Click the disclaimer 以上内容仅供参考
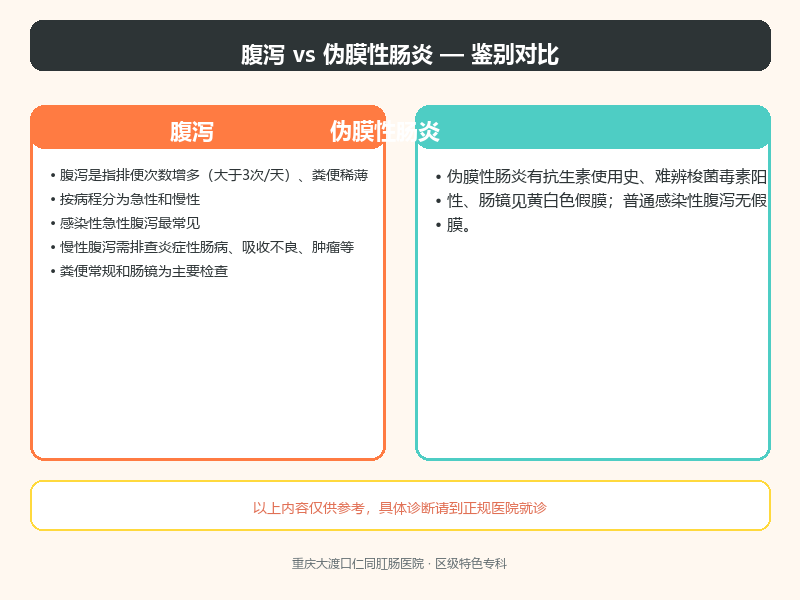This screenshot has width=800, height=600. 399,508
